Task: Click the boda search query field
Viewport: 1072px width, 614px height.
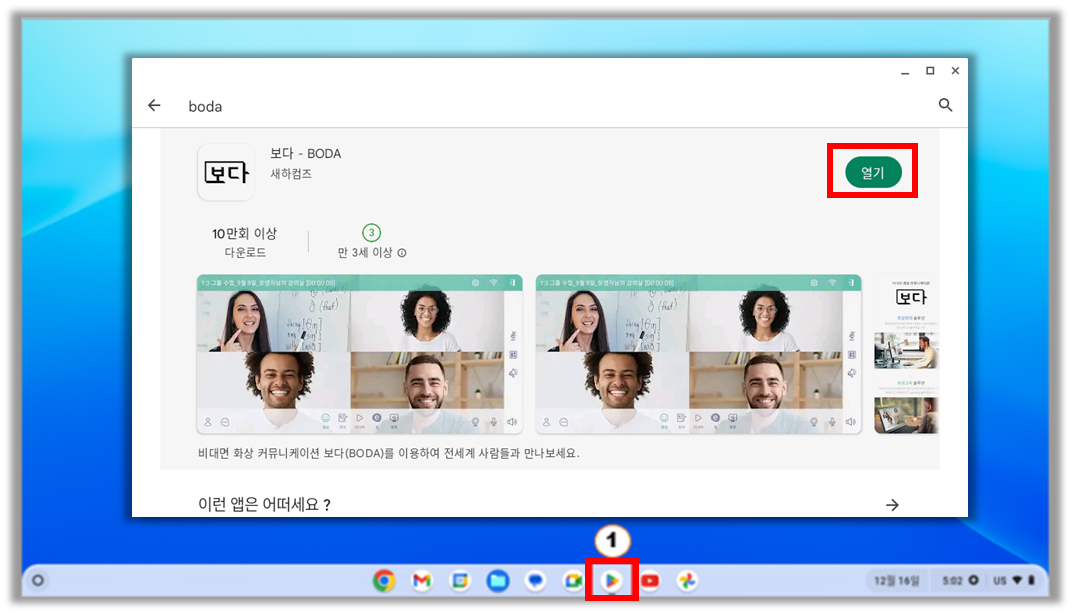Action: click(205, 107)
